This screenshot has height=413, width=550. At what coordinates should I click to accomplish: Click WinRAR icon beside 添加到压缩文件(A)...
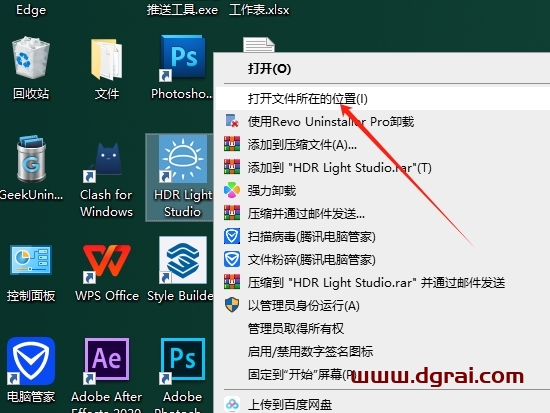232,144
